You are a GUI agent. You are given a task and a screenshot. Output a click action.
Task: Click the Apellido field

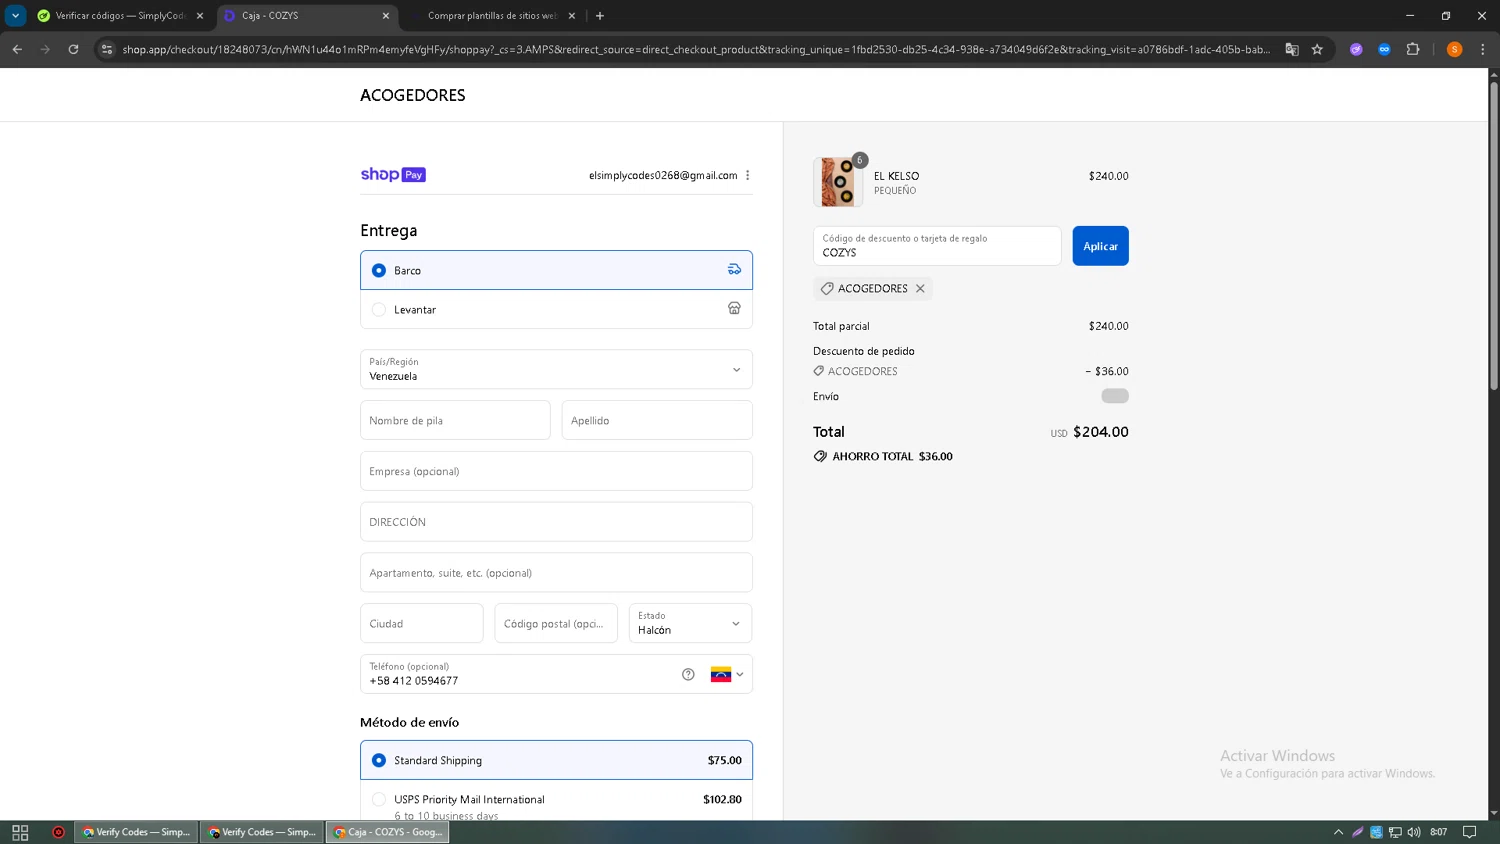(657, 420)
